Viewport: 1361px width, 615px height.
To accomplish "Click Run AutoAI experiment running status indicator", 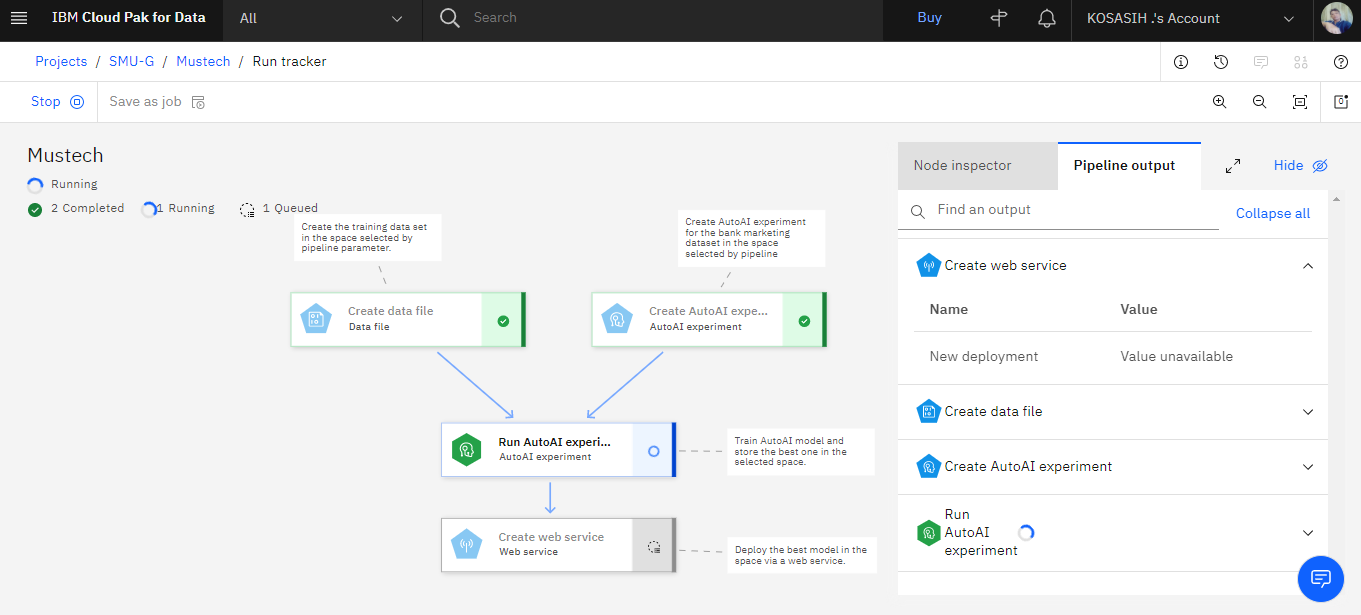I will 653,451.
